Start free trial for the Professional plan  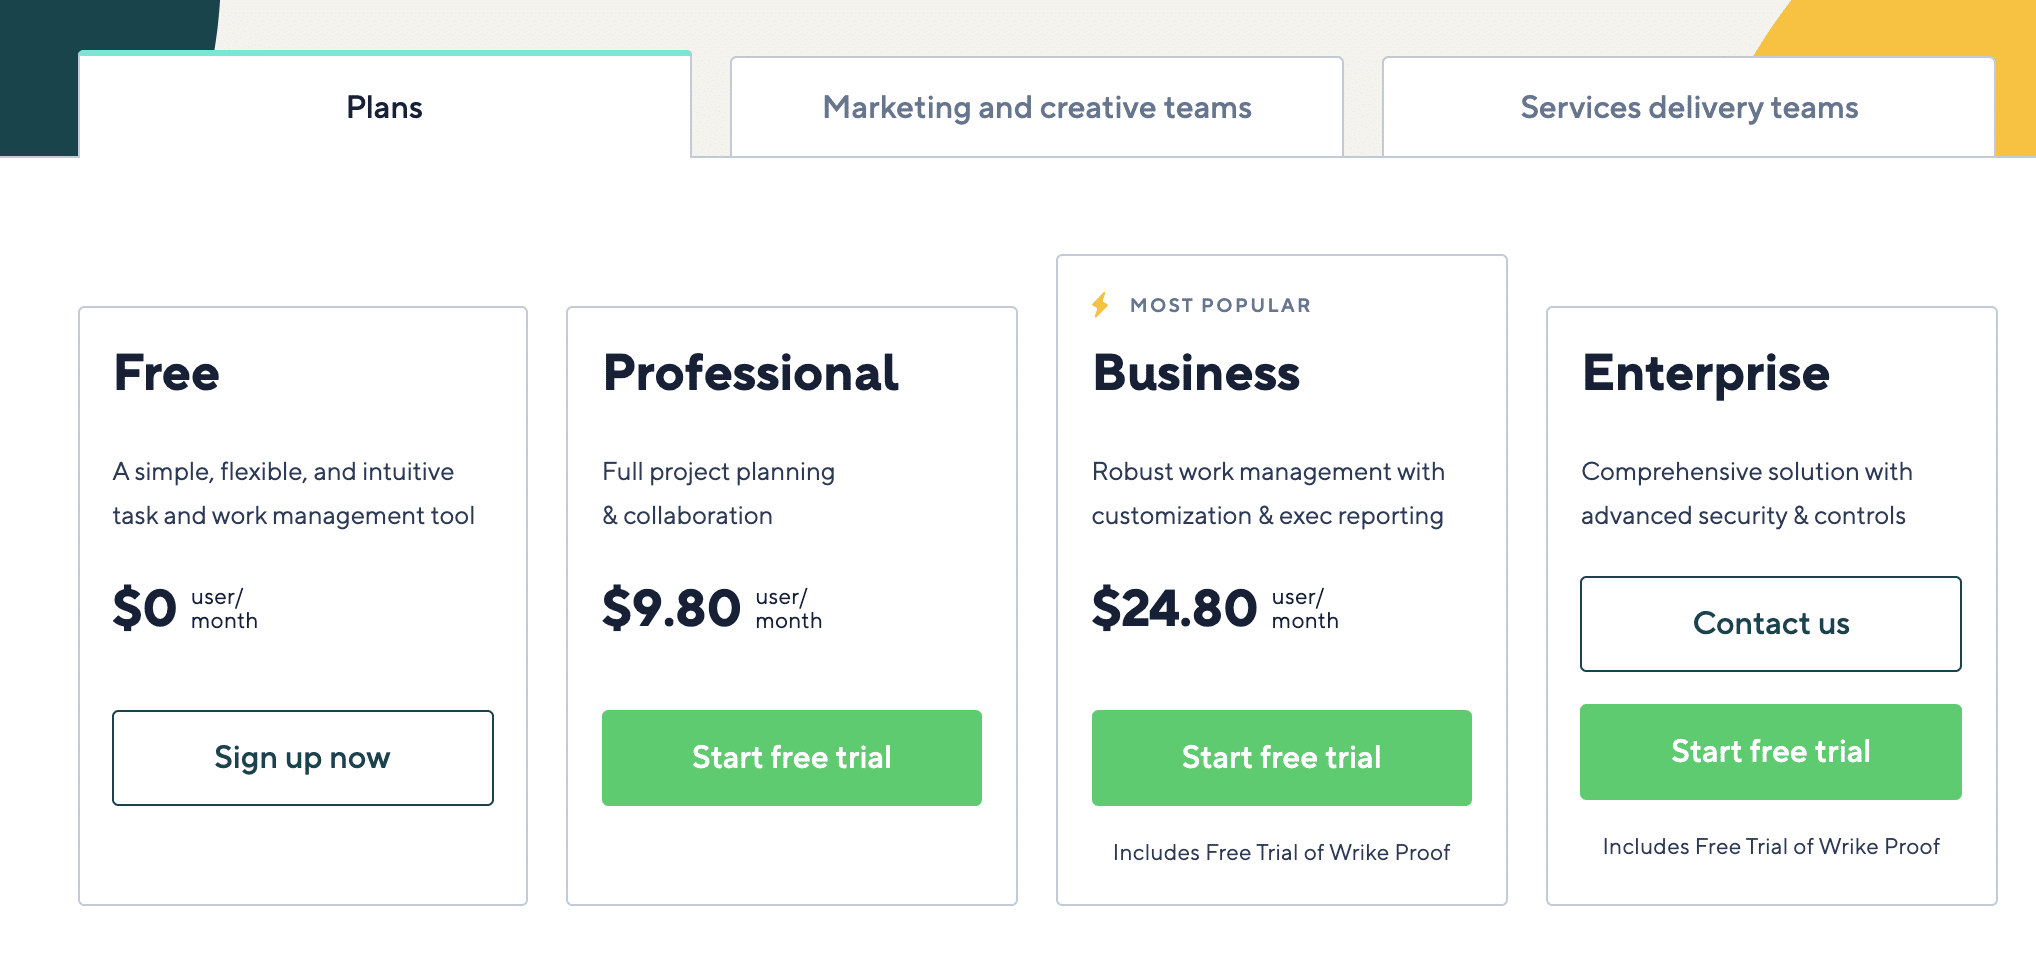(792, 758)
